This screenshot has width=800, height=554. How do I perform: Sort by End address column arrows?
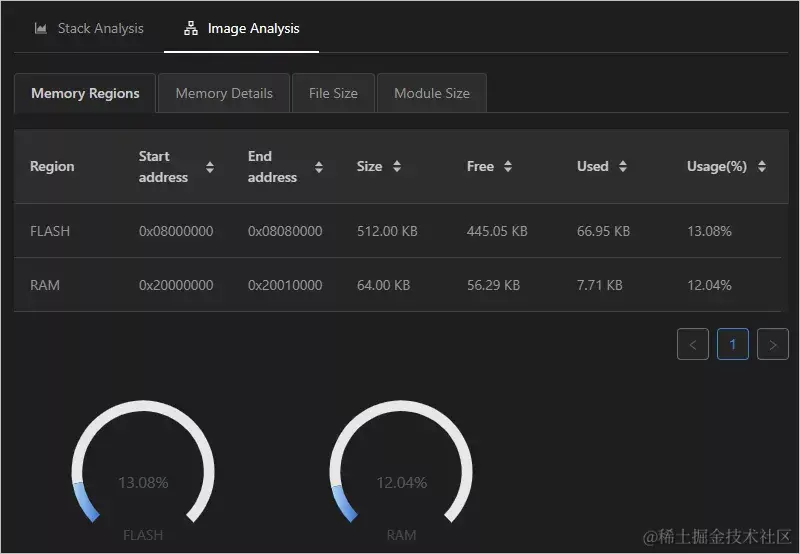319,167
